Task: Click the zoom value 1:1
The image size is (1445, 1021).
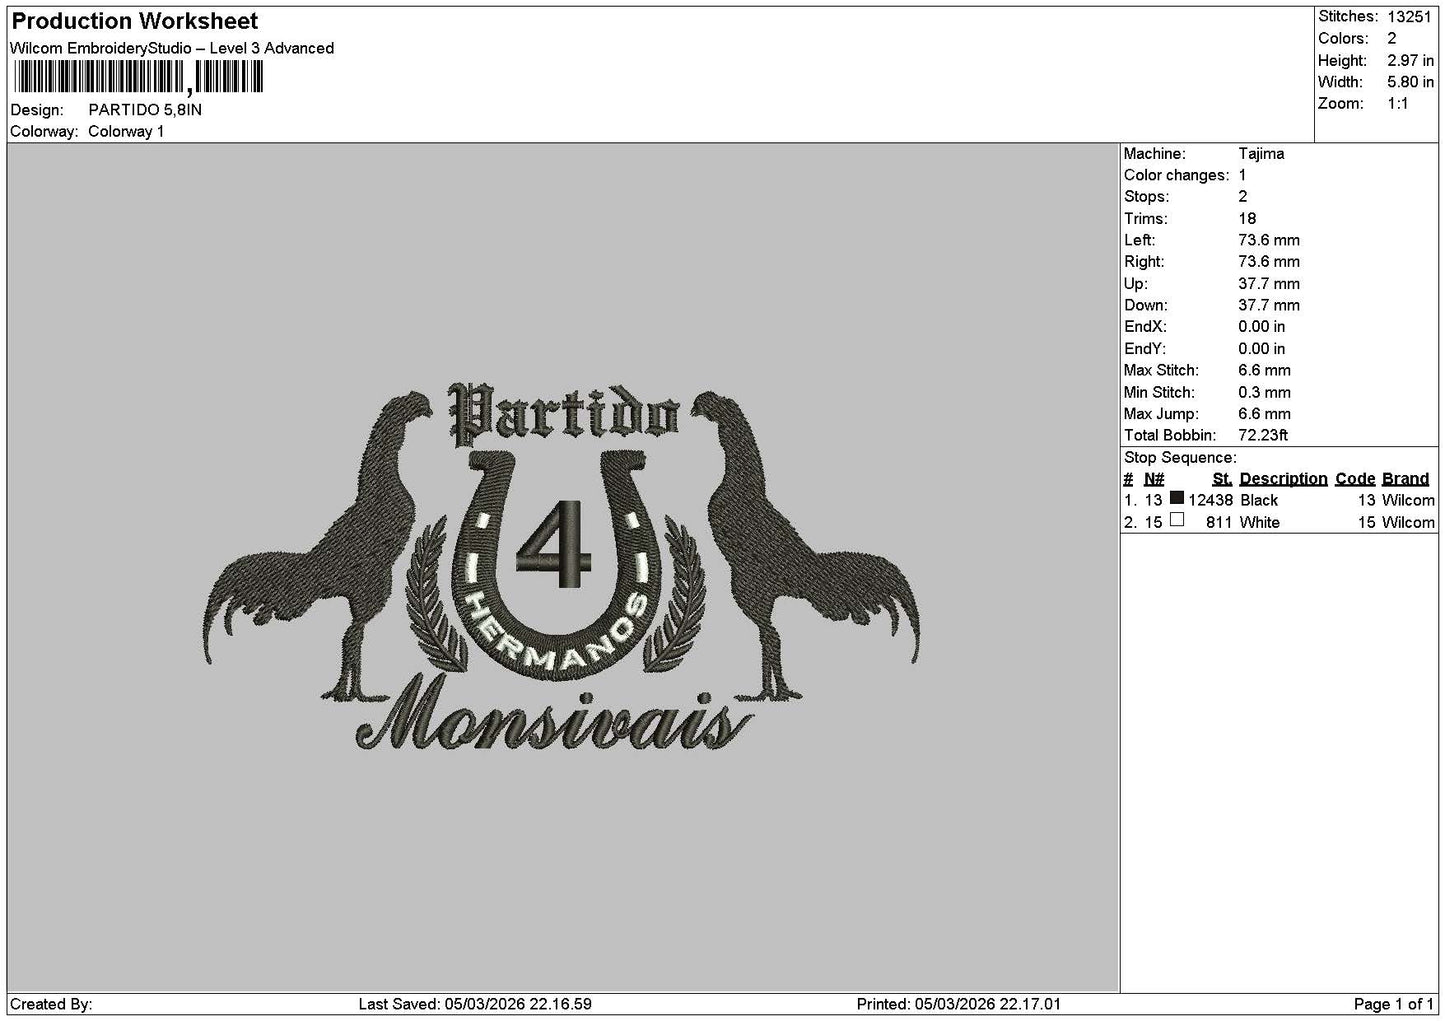Action: [x=1397, y=104]
